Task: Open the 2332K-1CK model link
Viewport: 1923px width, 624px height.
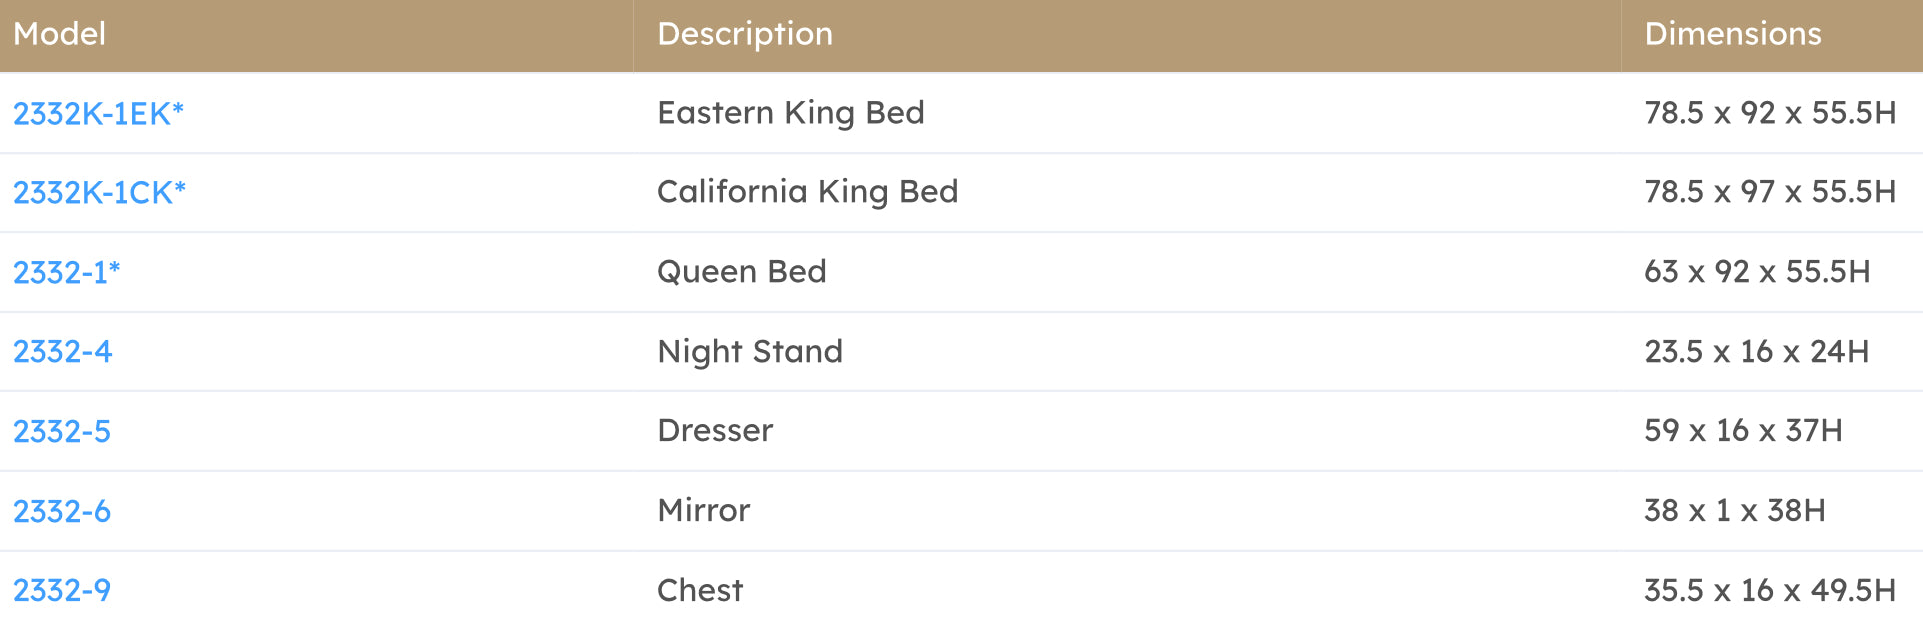Action: [x=99, y=193]
